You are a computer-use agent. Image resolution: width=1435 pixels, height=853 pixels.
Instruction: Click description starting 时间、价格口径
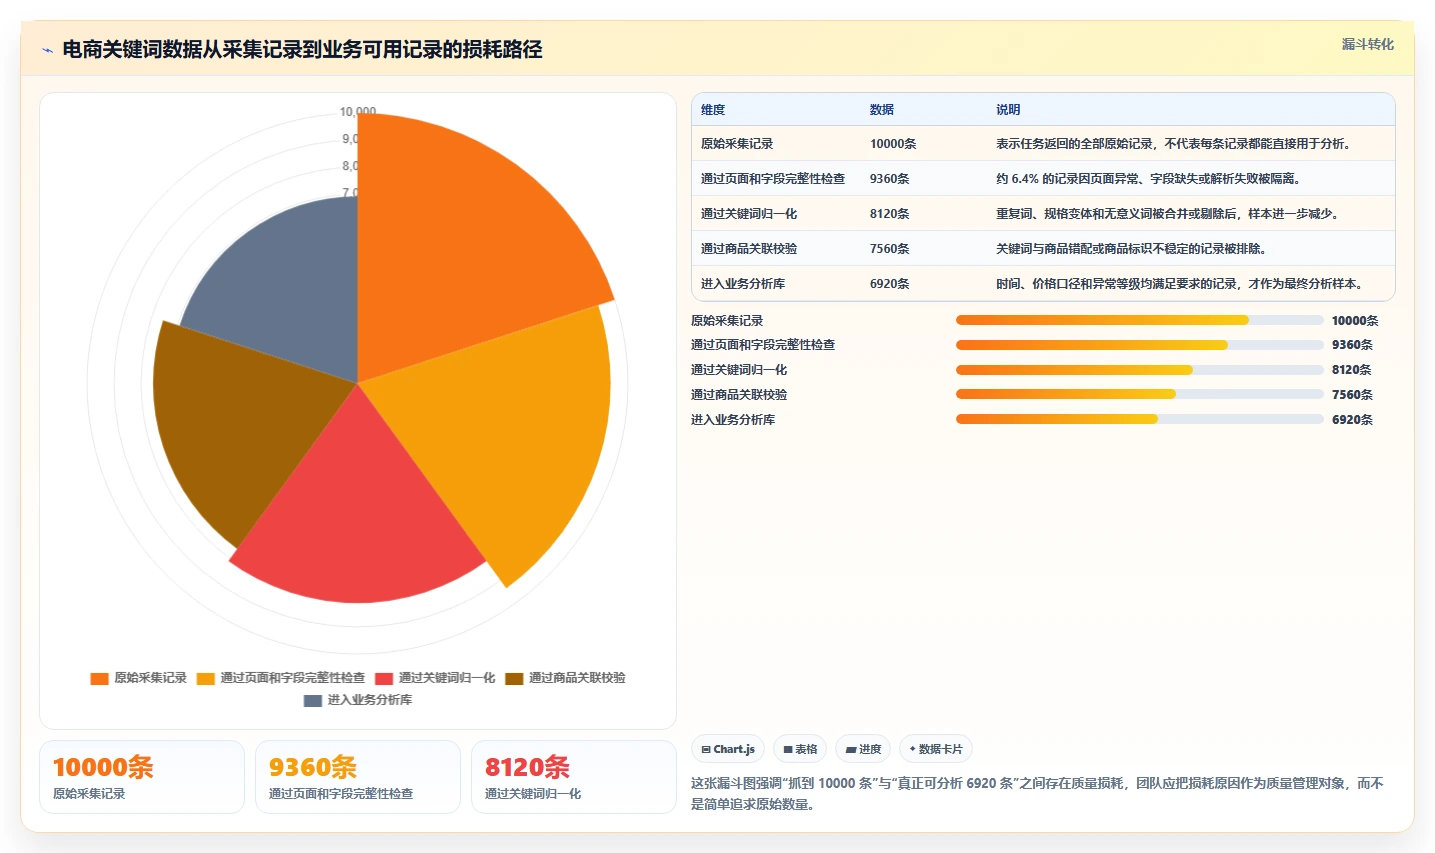pyautogui.click(x=1180, y=284)
